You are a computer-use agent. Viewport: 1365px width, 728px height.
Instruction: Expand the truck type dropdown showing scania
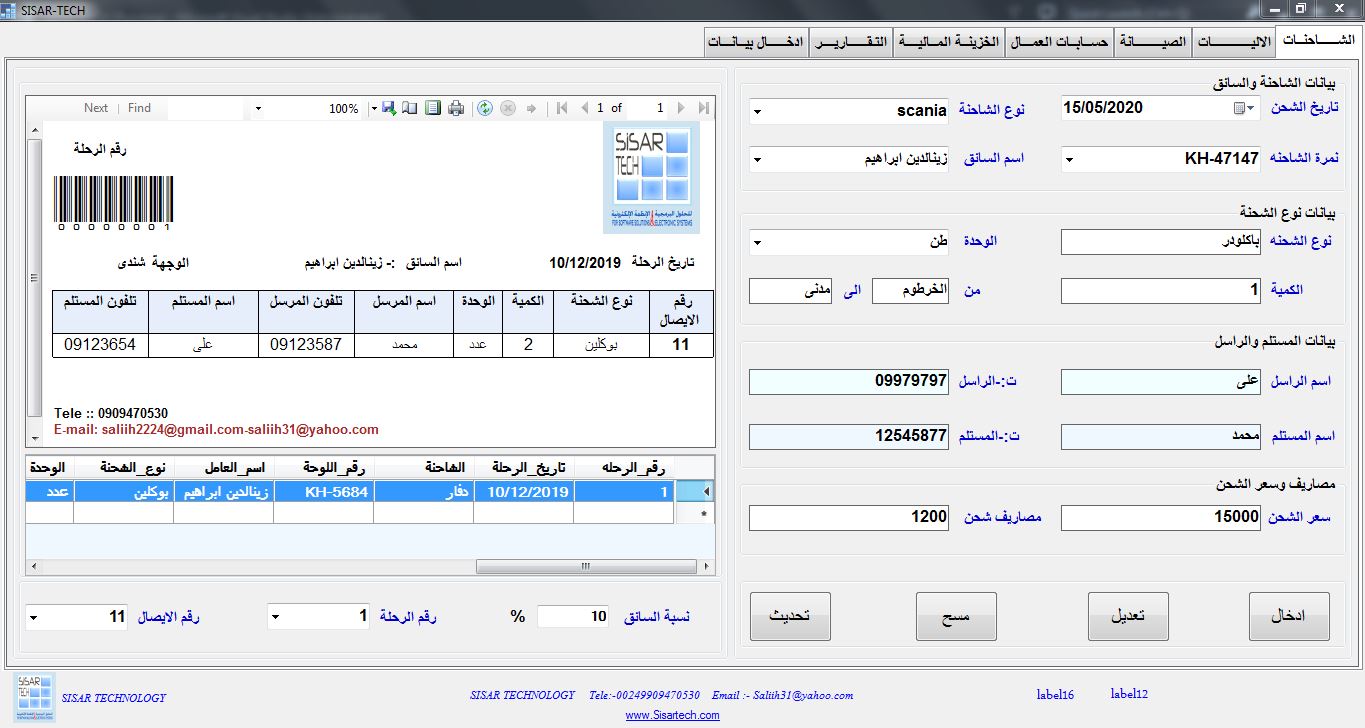point(757,111)
